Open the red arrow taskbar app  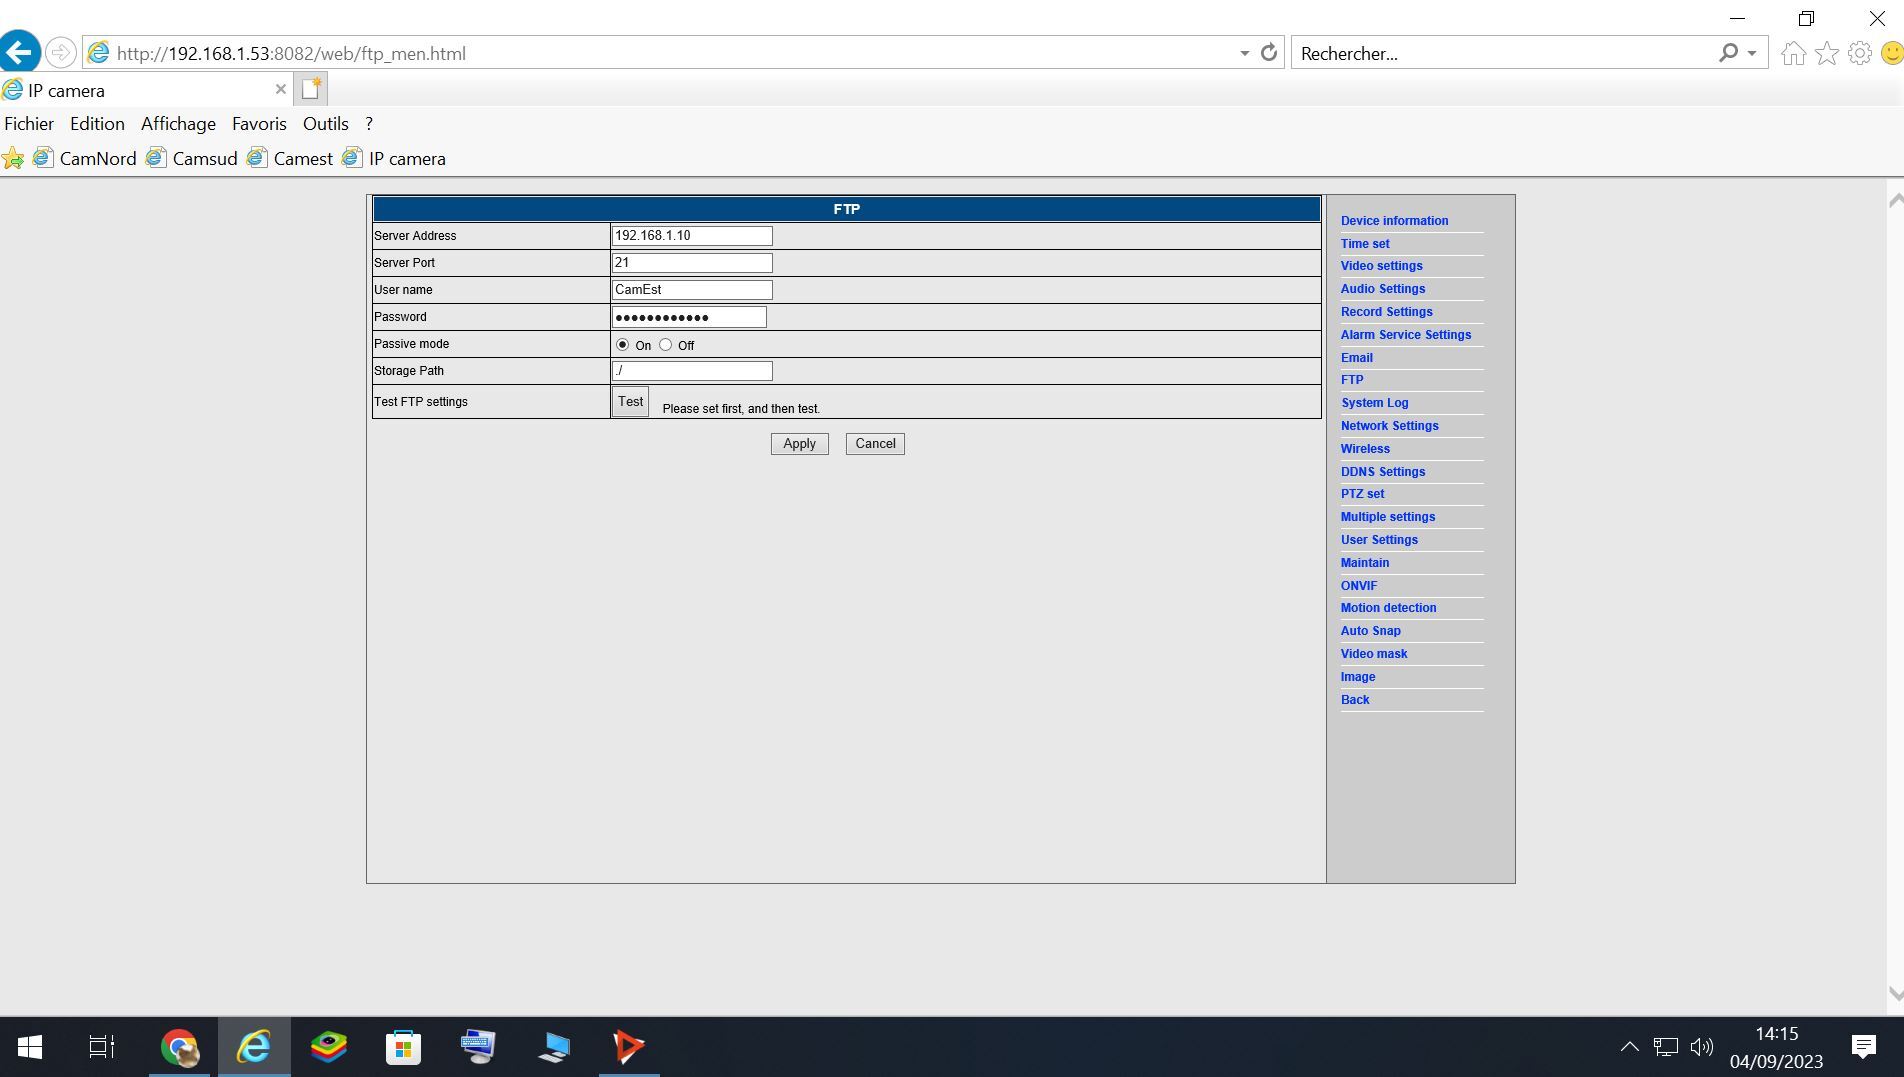click(x=629, y=1047)
